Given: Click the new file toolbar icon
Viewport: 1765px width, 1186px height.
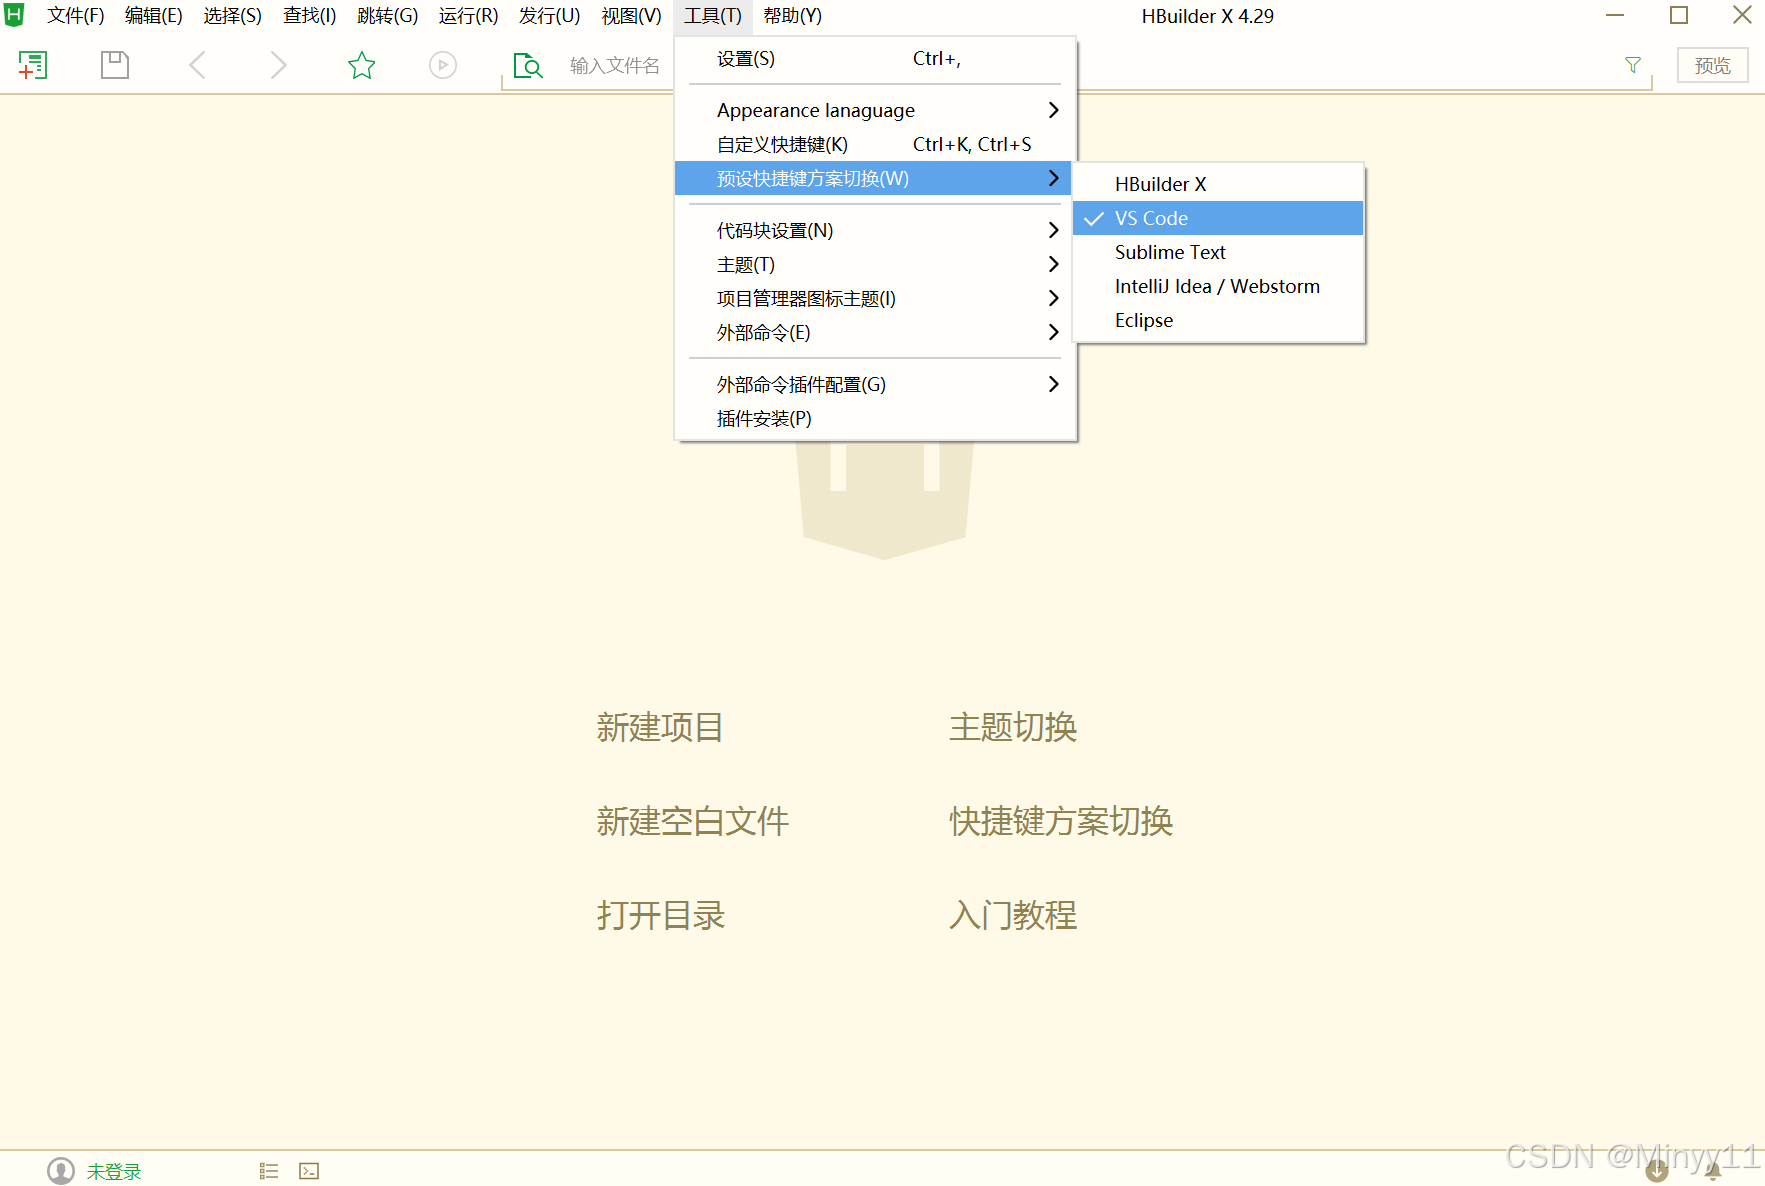Looking at the screenshot, I should [x=33, y=65].
